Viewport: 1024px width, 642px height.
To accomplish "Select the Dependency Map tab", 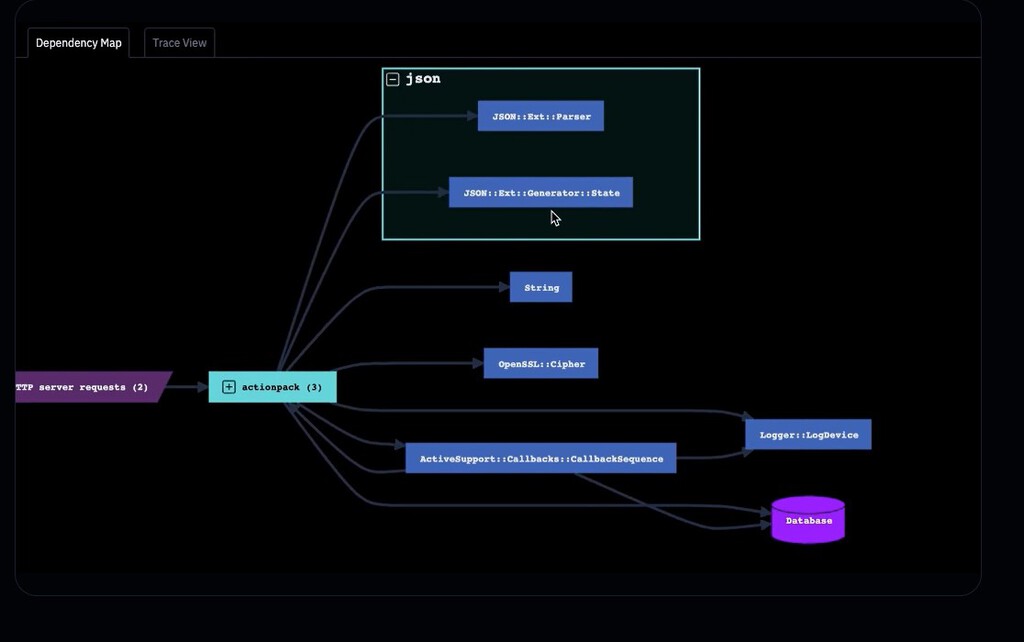I will coord(78,43).
